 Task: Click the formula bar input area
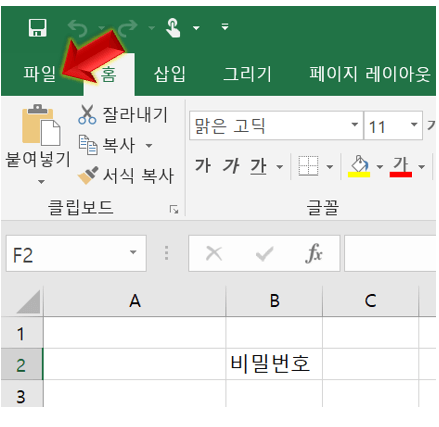click(390, 254)
